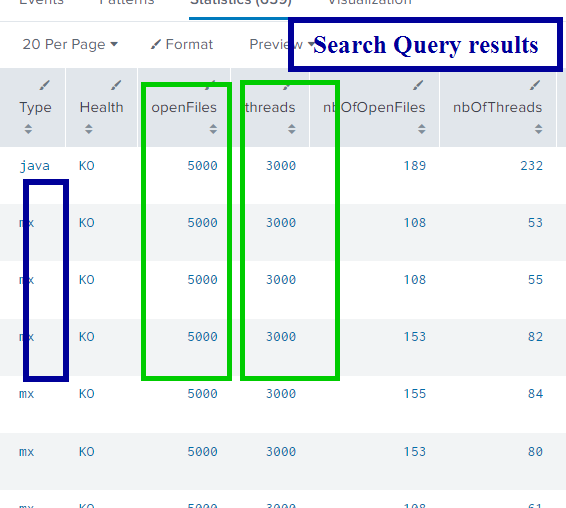The image size is (566, 508).
Task: Click 153 in the row with 80 threads
Action: point(414,452)
